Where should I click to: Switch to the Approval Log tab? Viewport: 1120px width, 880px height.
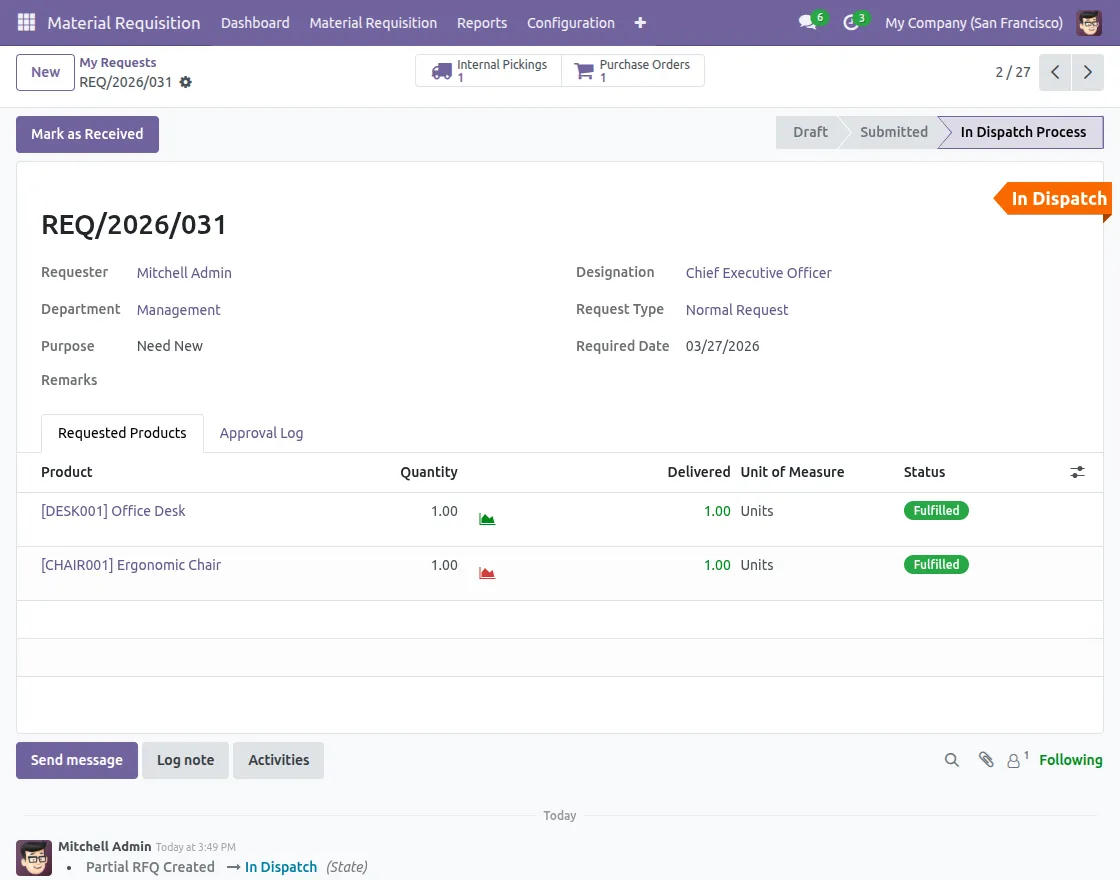coord(261,433)
